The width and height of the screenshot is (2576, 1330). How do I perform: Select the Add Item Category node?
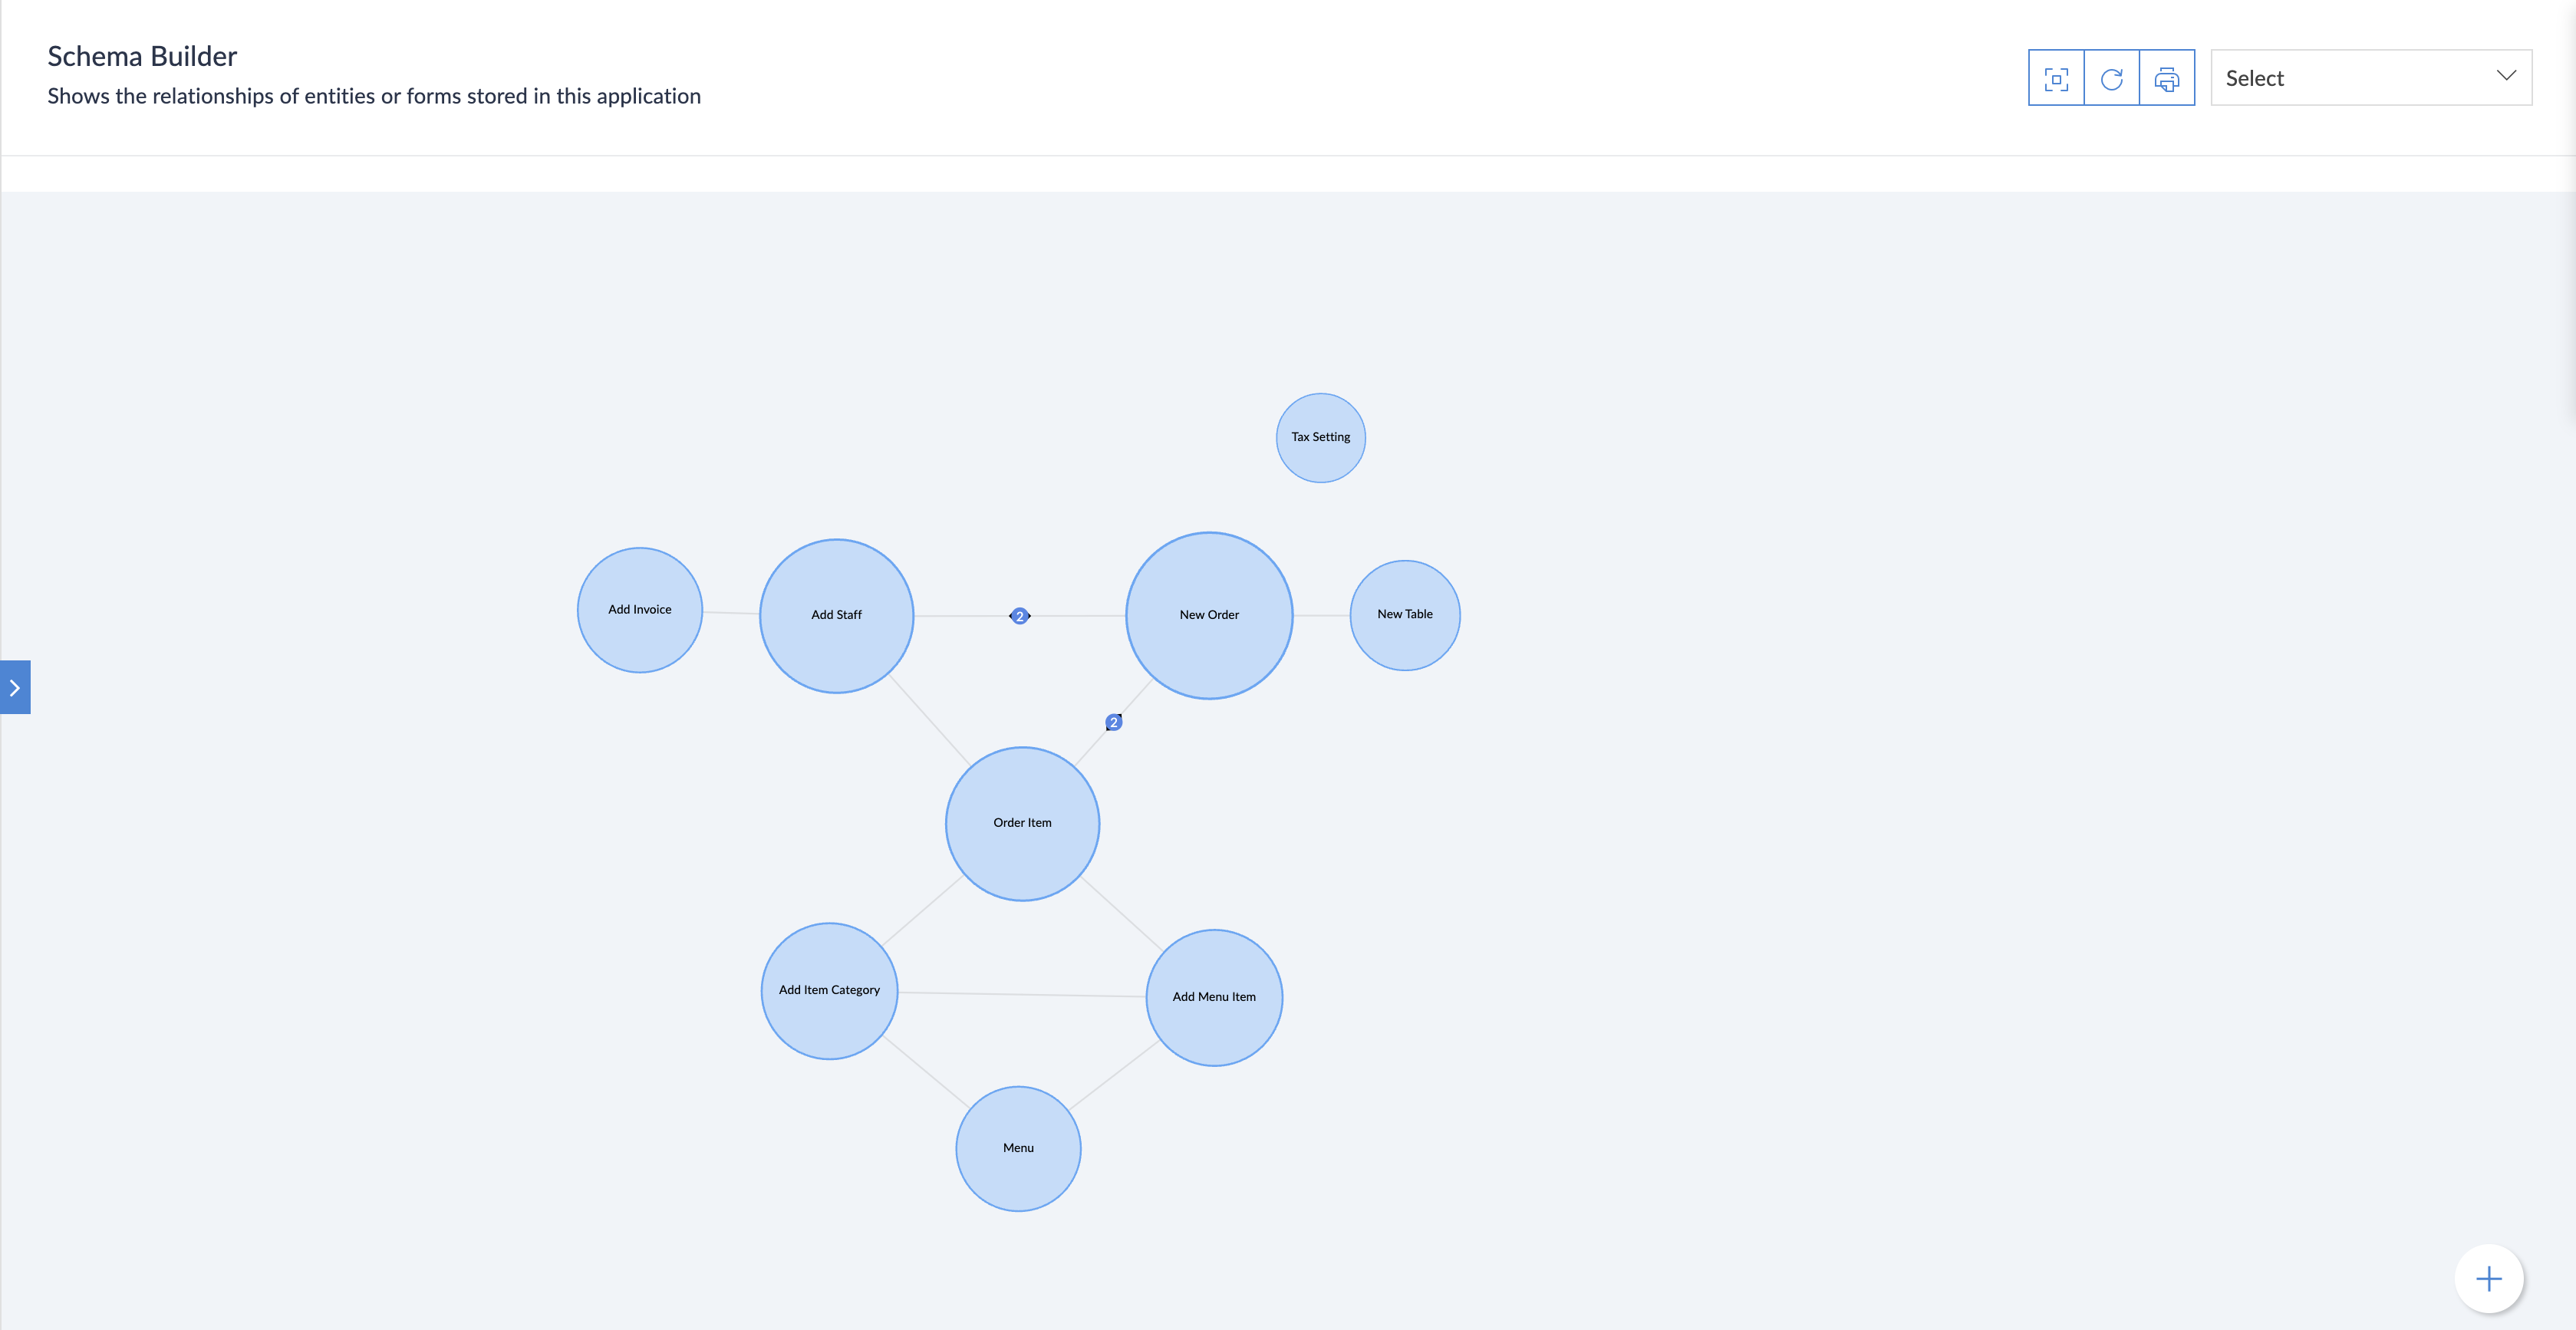point(829,990)
